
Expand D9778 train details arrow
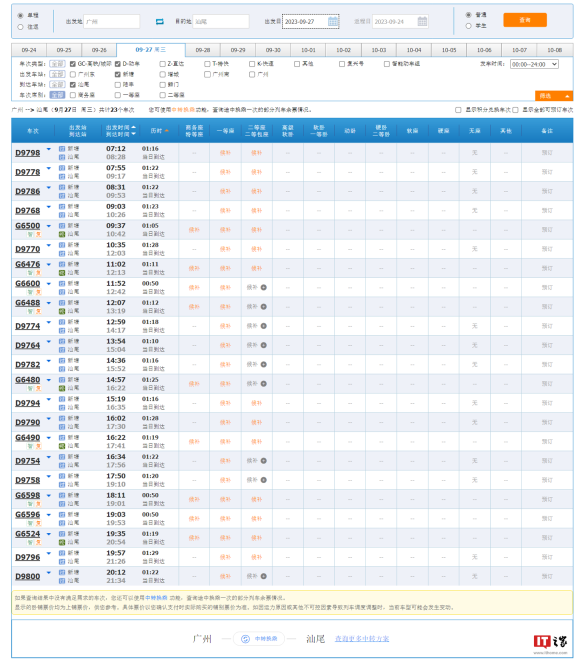(49, 168)
